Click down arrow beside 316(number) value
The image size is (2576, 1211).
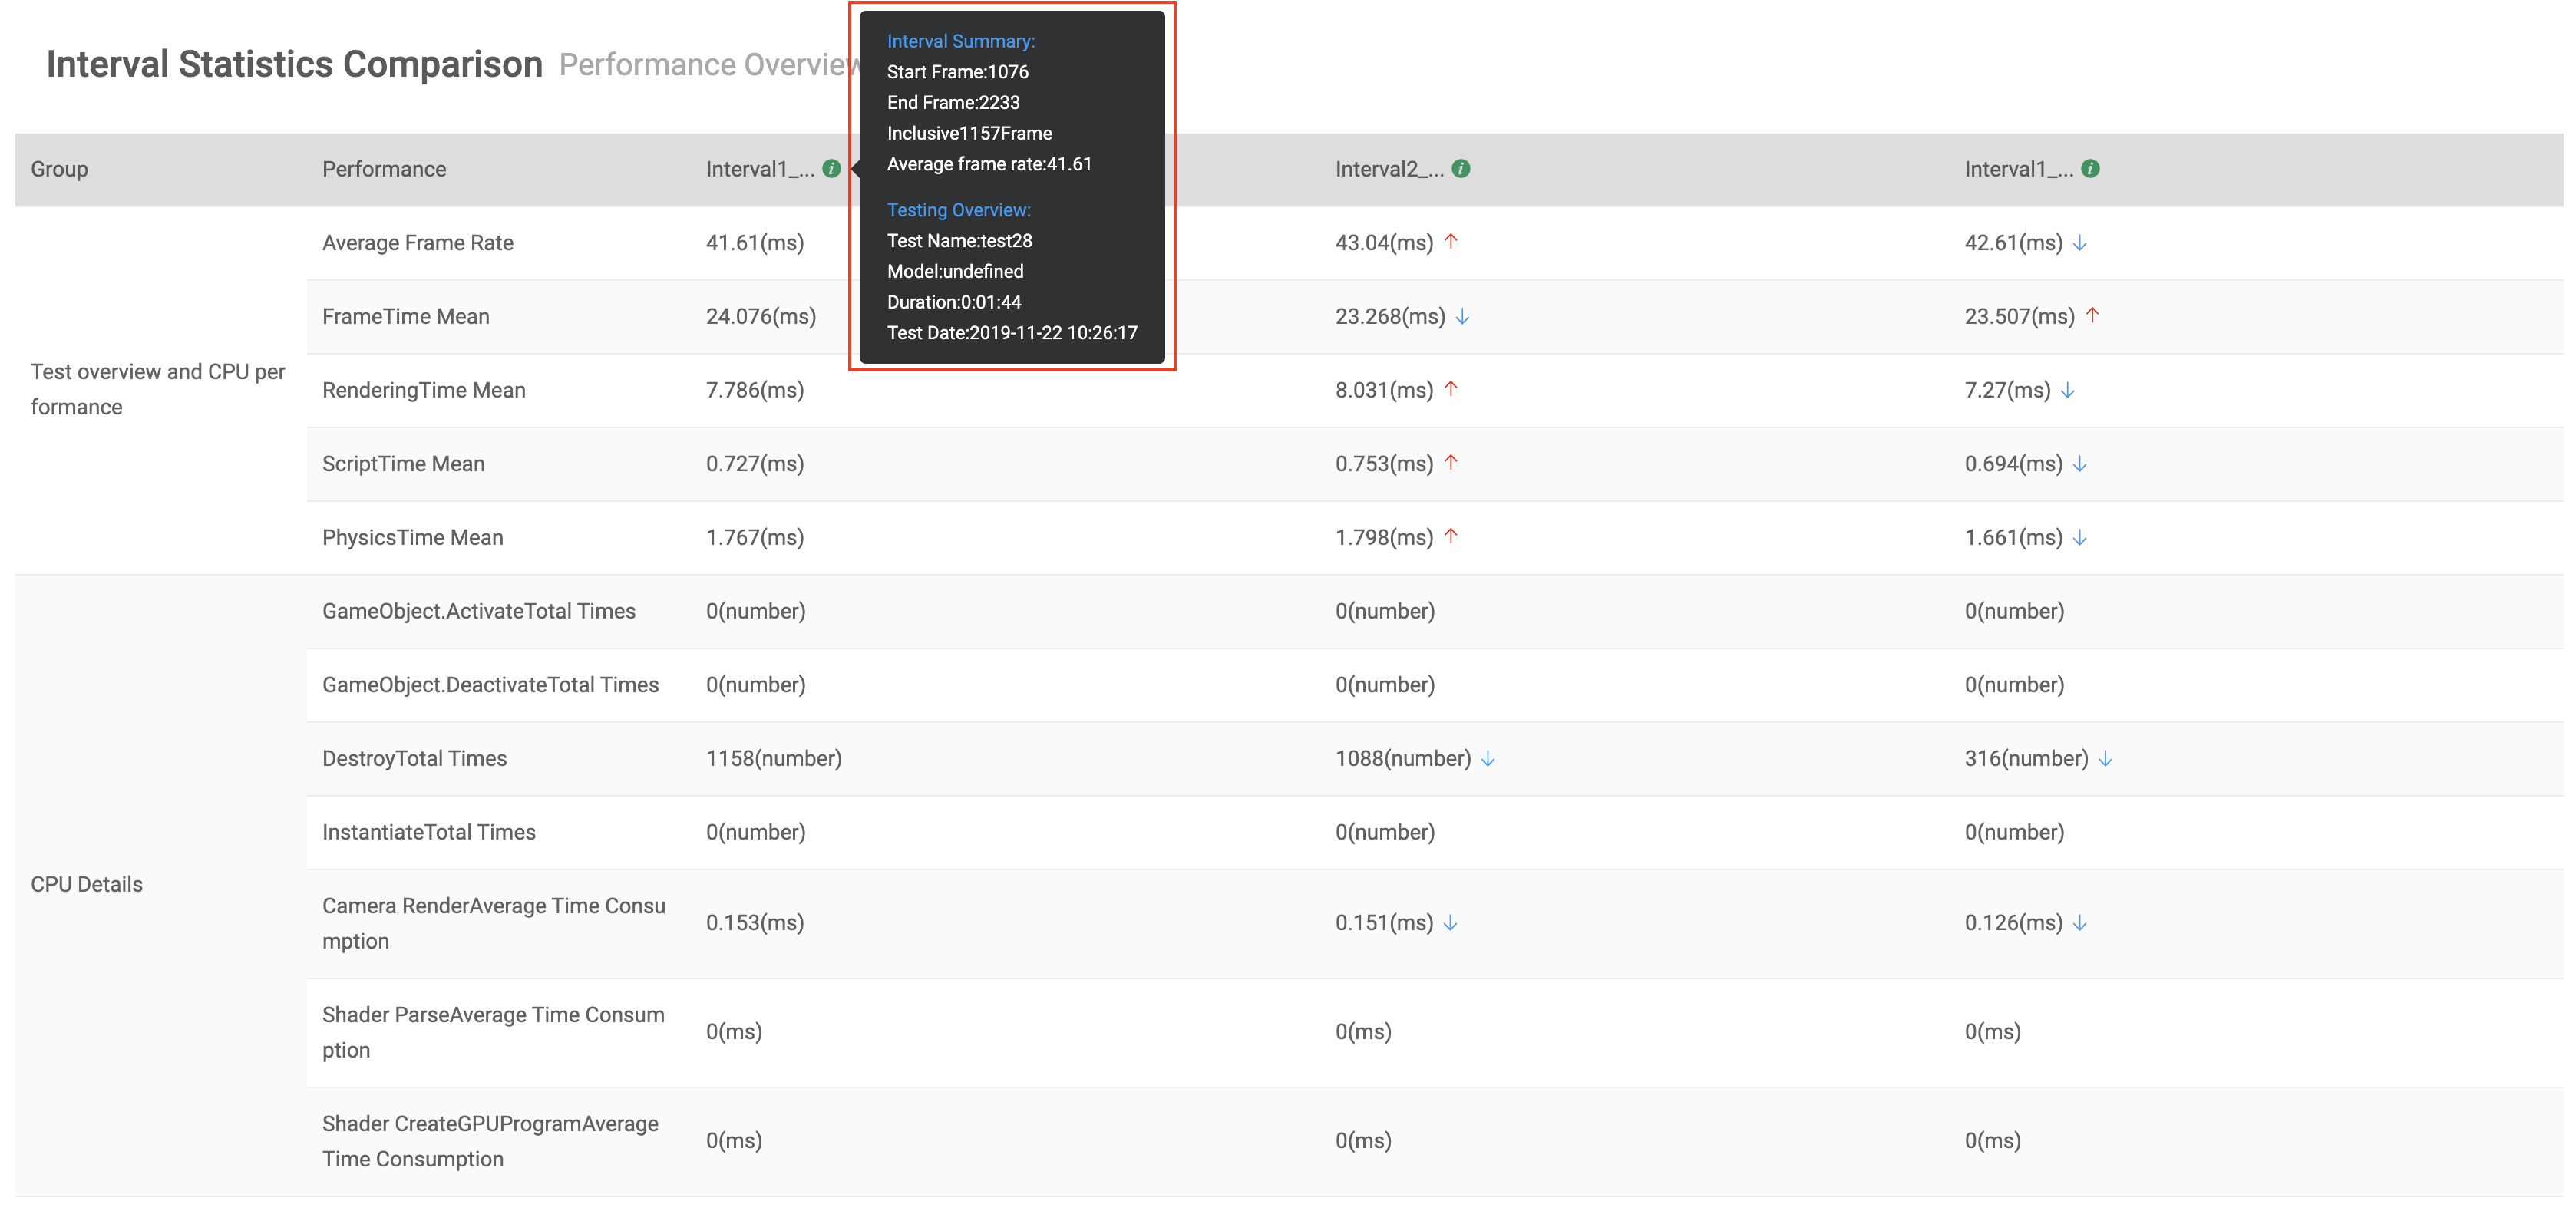2105,759
